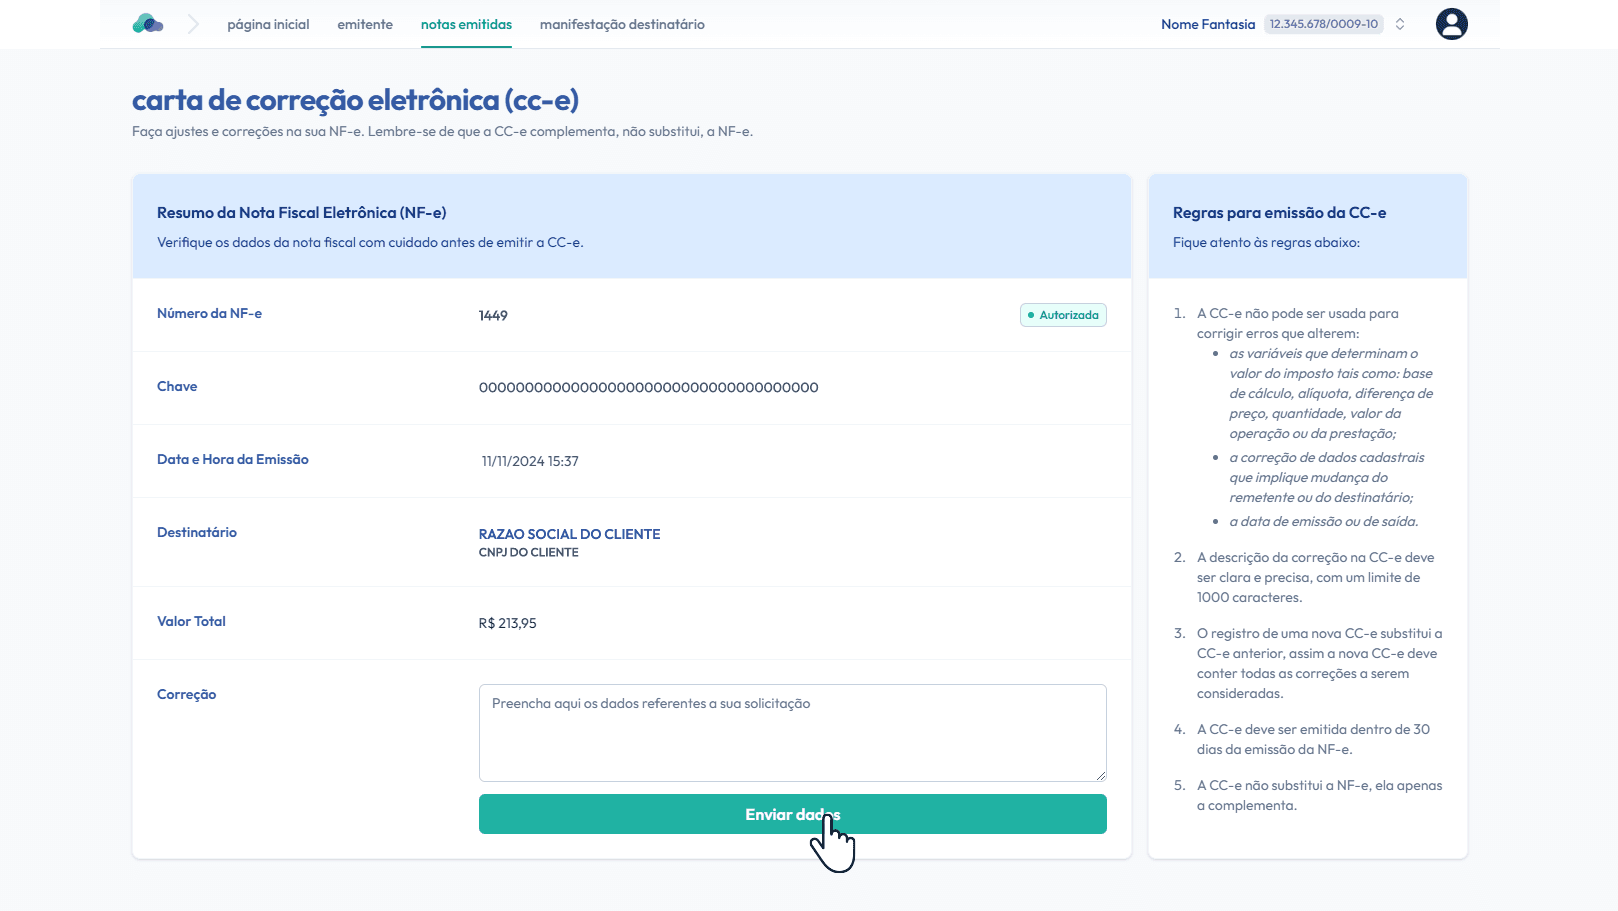Focus the Correção text area
Image resolution: width=1618 pixels, height=911 pixels.
tap(792, 732)
